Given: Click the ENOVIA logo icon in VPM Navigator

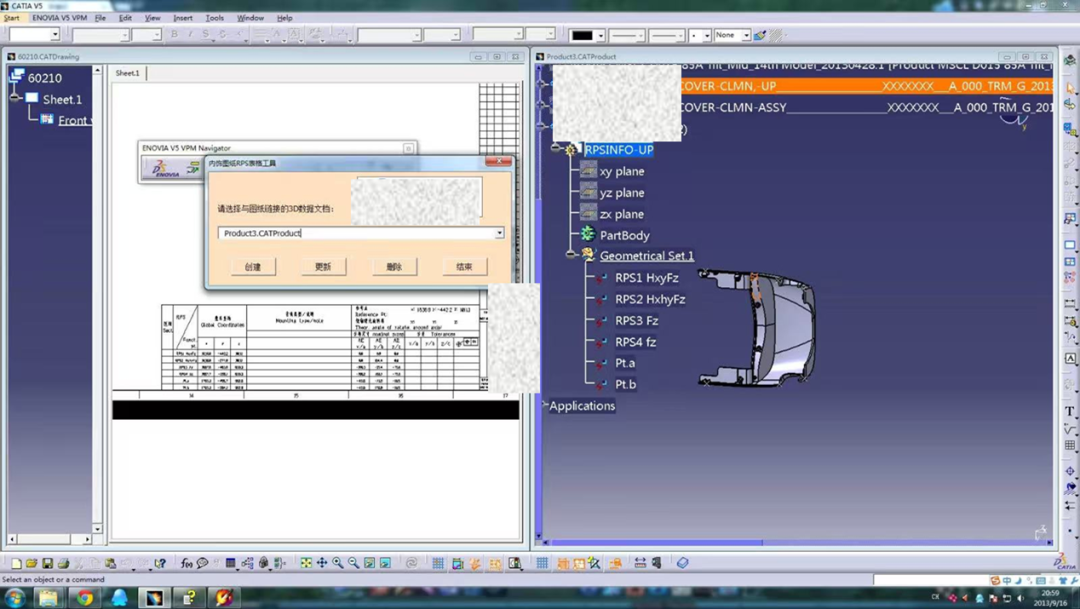Looking at the screenshot, I should point(164,169).
